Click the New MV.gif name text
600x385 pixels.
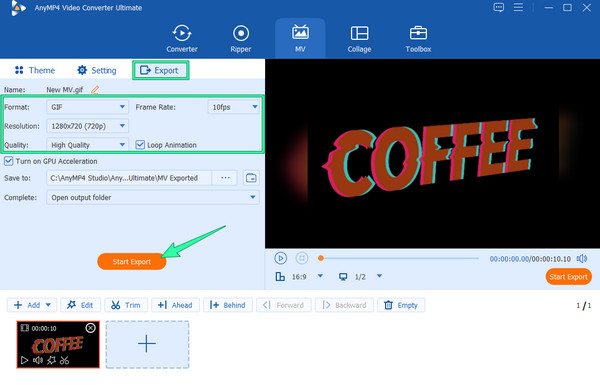point(65,90)
